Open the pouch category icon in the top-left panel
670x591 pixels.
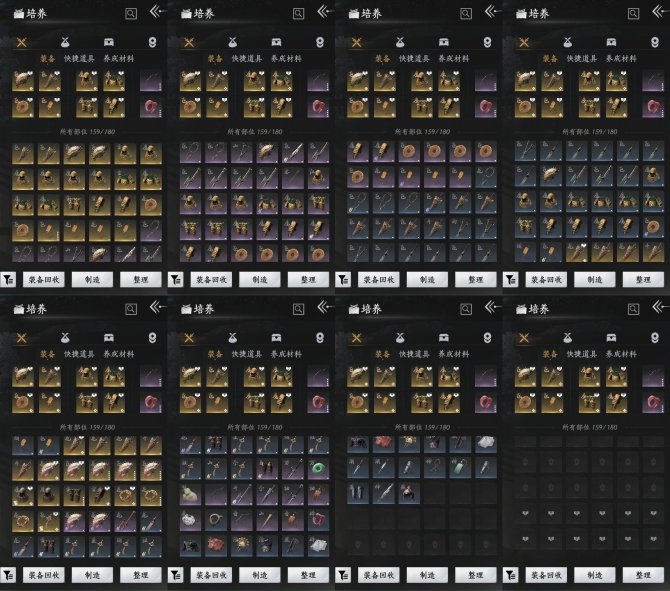(x=64, y=43)
